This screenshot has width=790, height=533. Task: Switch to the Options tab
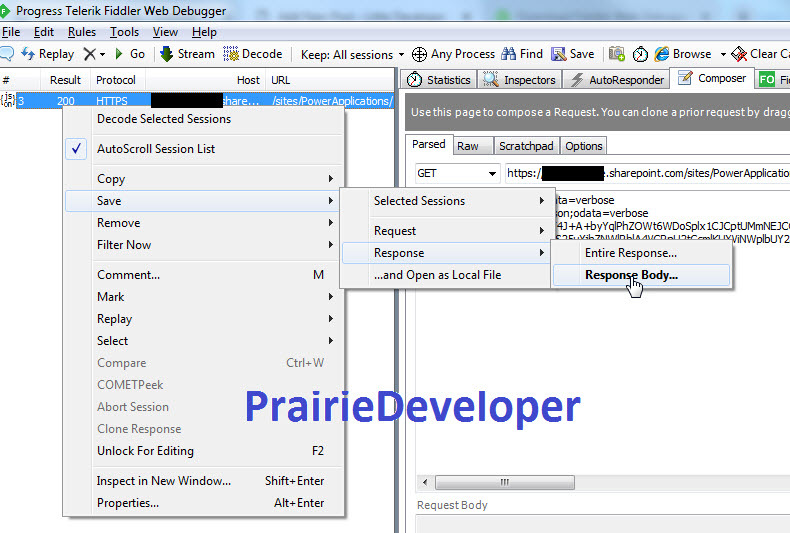click(x=583, y=146)
